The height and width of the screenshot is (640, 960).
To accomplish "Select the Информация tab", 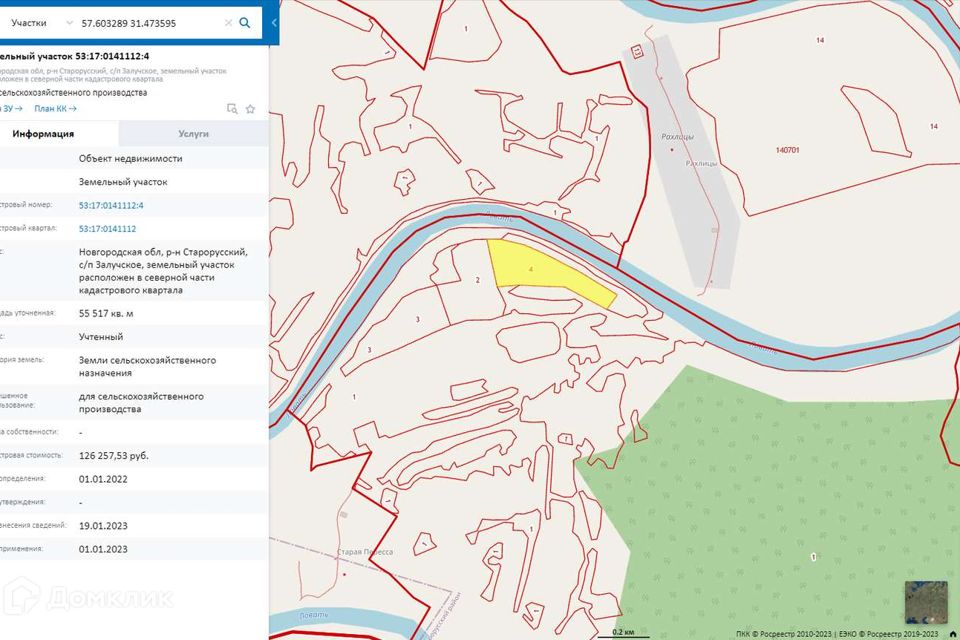I will pyautogui.click(x=43, y=134).
